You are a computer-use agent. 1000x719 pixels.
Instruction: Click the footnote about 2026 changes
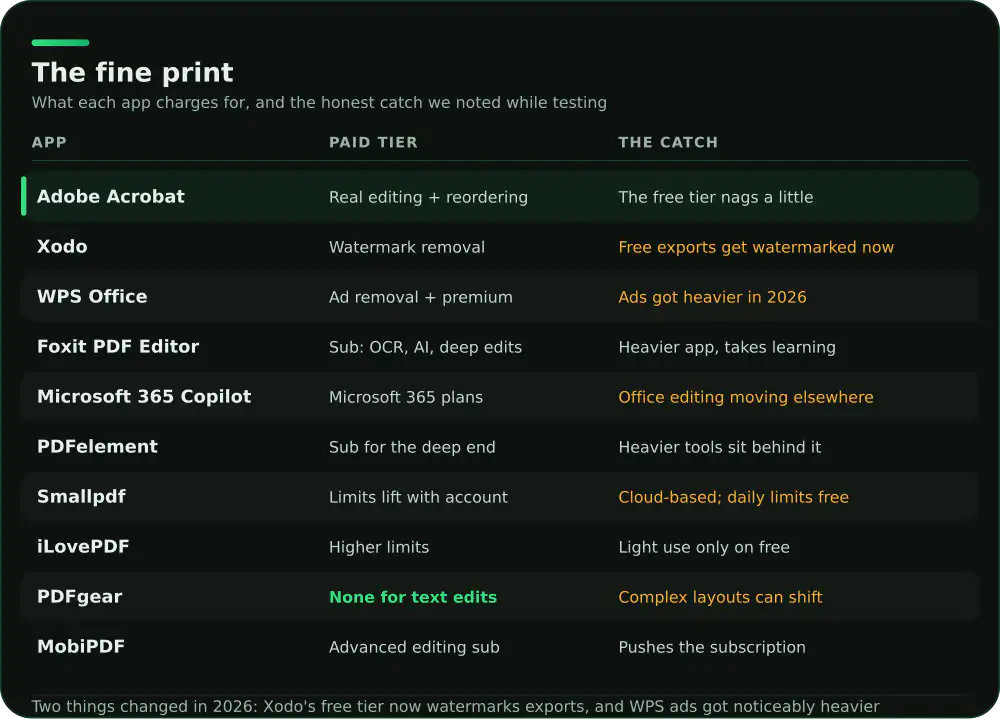coord(455,706)
